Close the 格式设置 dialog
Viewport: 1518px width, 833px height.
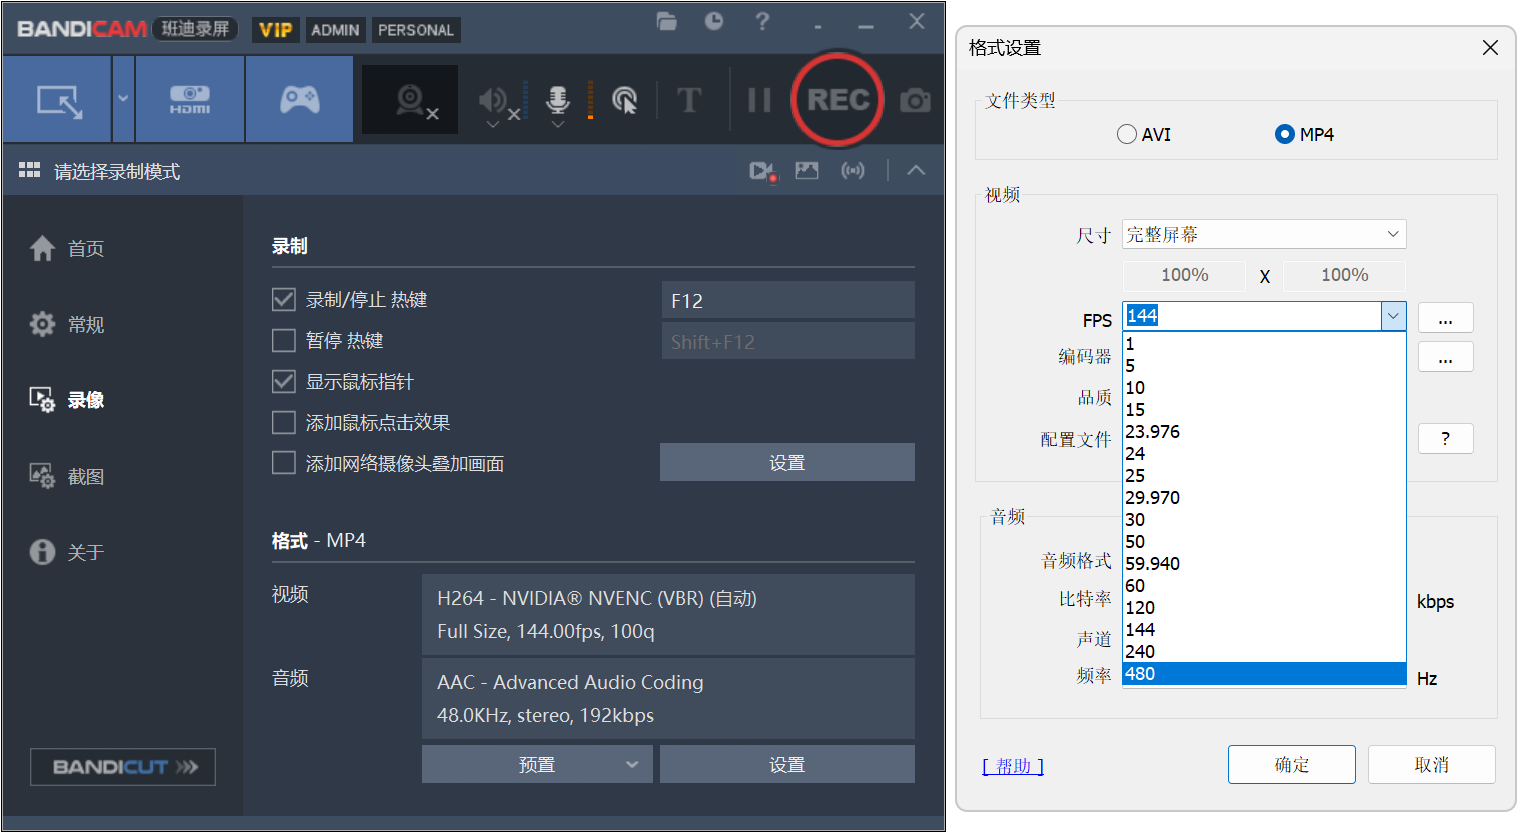click(1490, 48)
